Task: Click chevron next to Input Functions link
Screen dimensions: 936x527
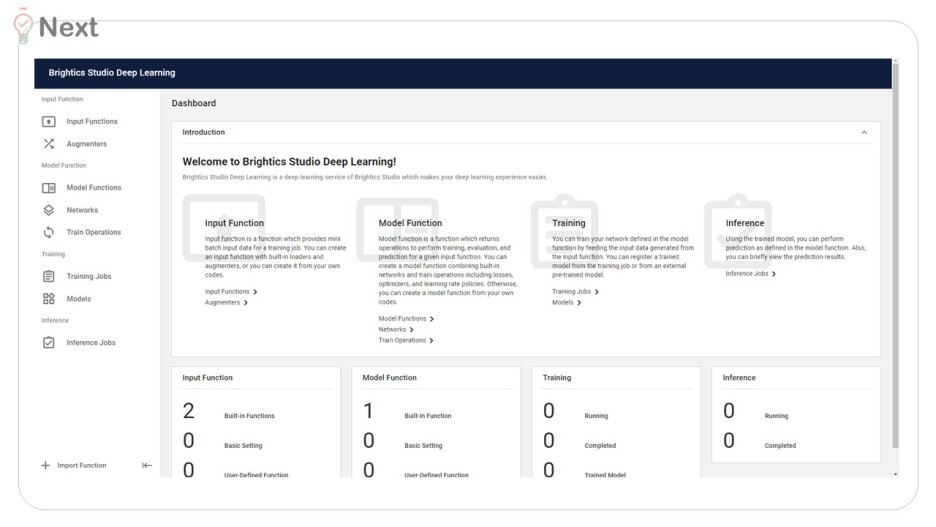Action: click(255, 292)
